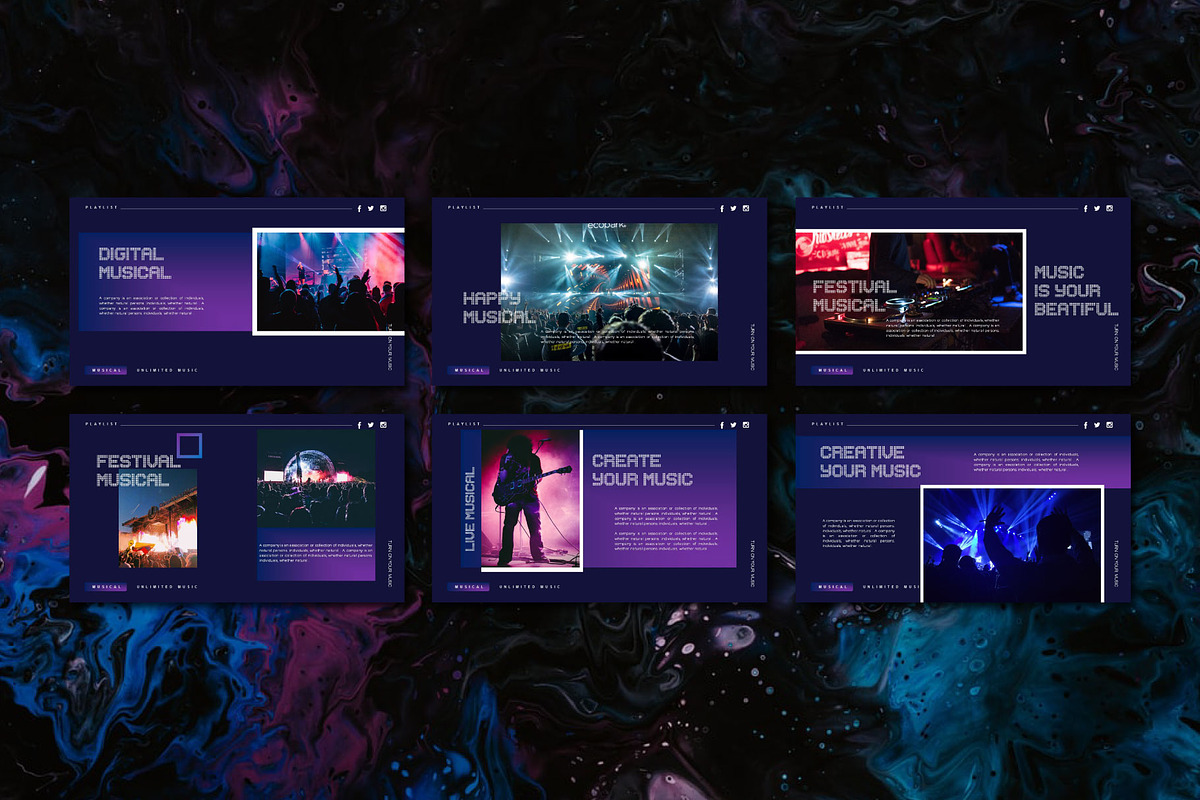Click the Twitter icon on the Digital Musical slide
This screenshot has width=1200, height=800.
(370, 208)
